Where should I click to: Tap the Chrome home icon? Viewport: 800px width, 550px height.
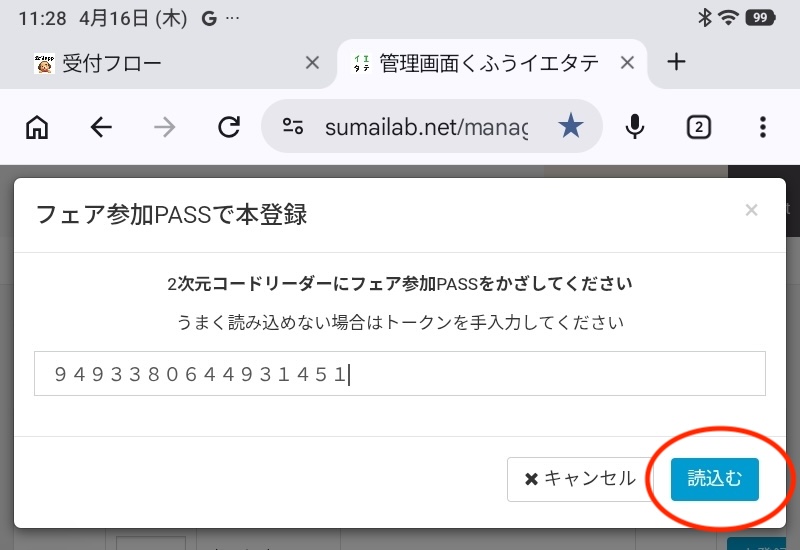point(37,127)
